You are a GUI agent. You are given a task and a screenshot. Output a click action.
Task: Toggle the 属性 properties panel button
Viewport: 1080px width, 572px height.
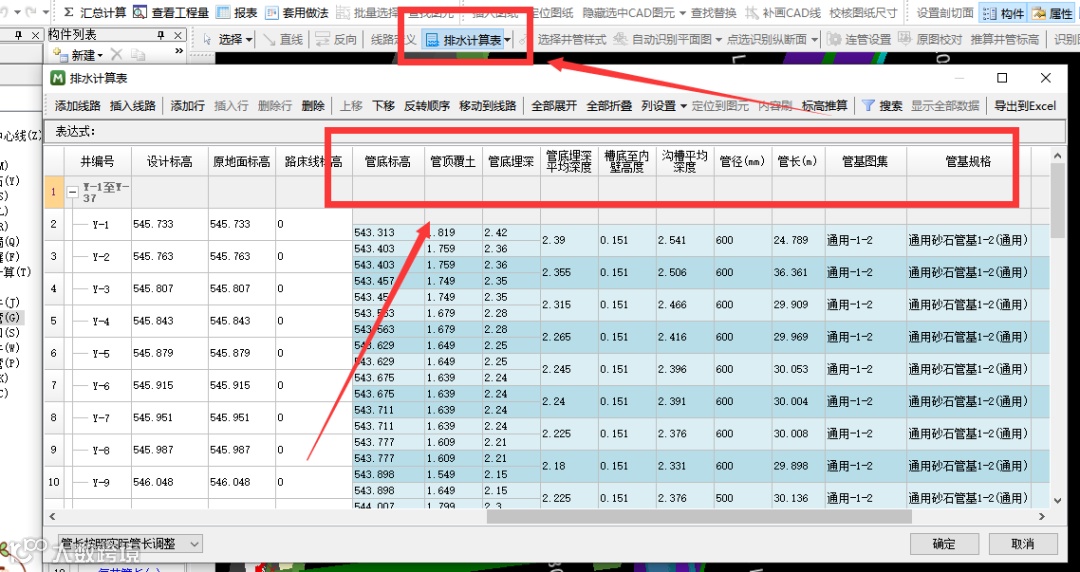1053,13
